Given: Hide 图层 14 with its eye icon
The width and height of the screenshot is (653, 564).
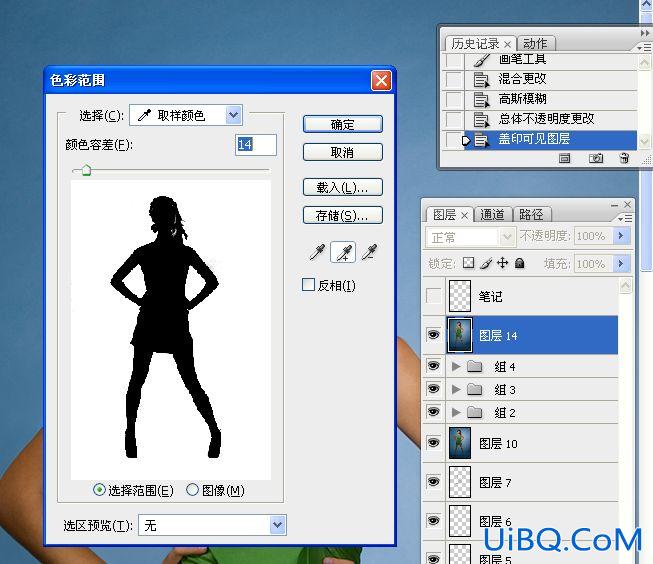Looking at the screenshot, I should coord(434,335).
